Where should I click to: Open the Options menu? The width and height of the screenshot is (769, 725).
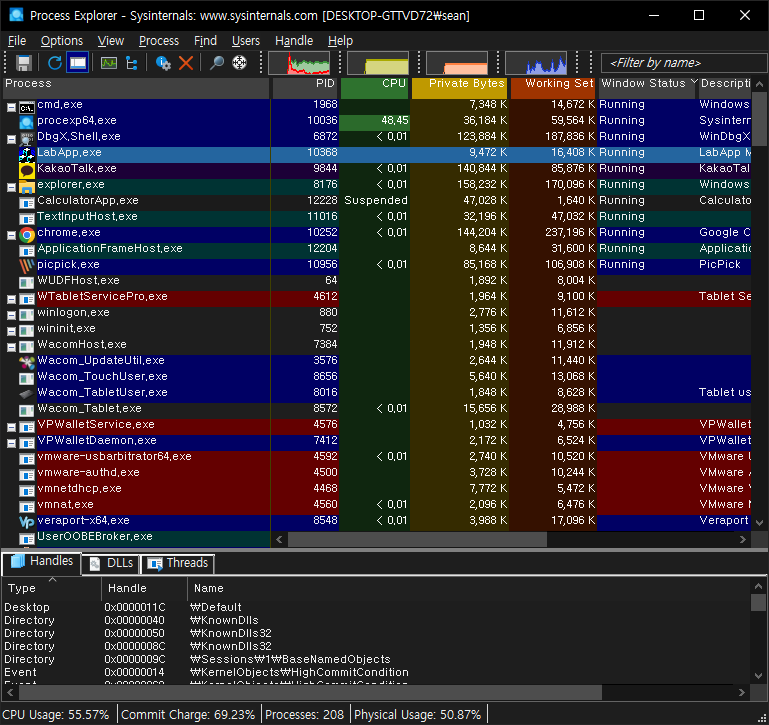(62, 41)
